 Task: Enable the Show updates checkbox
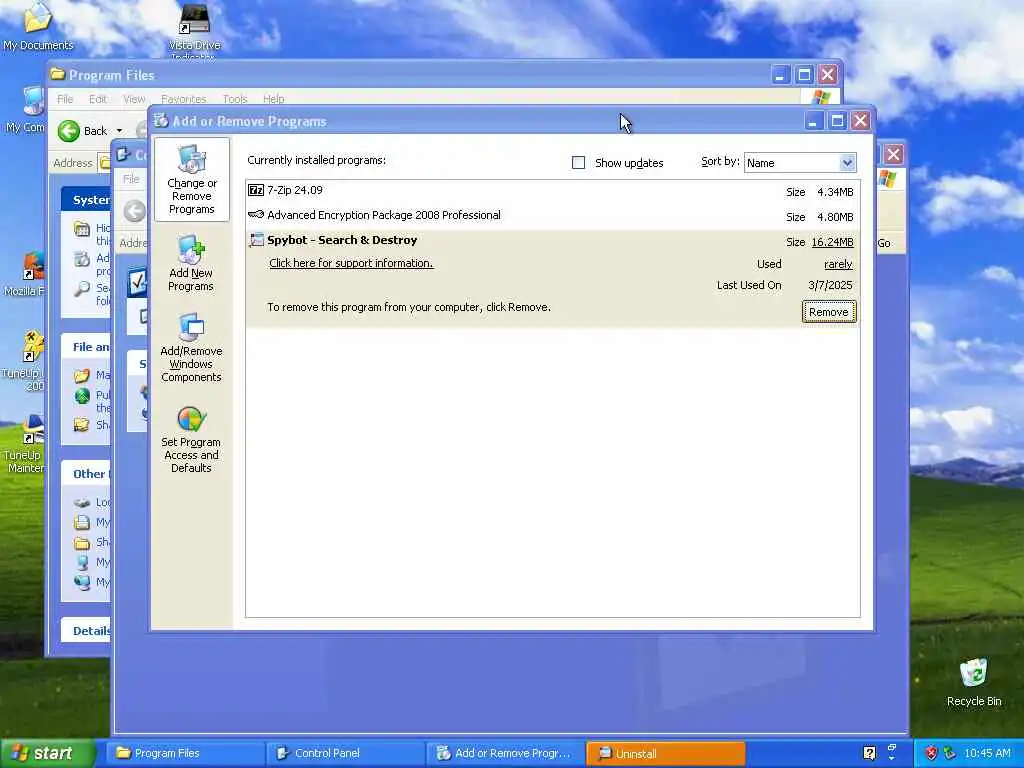pos(578,163)
